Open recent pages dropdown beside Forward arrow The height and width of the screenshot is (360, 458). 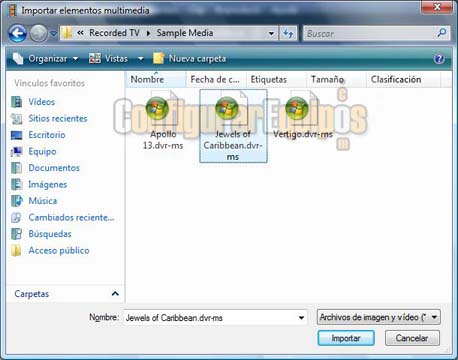tap(53, 33)
